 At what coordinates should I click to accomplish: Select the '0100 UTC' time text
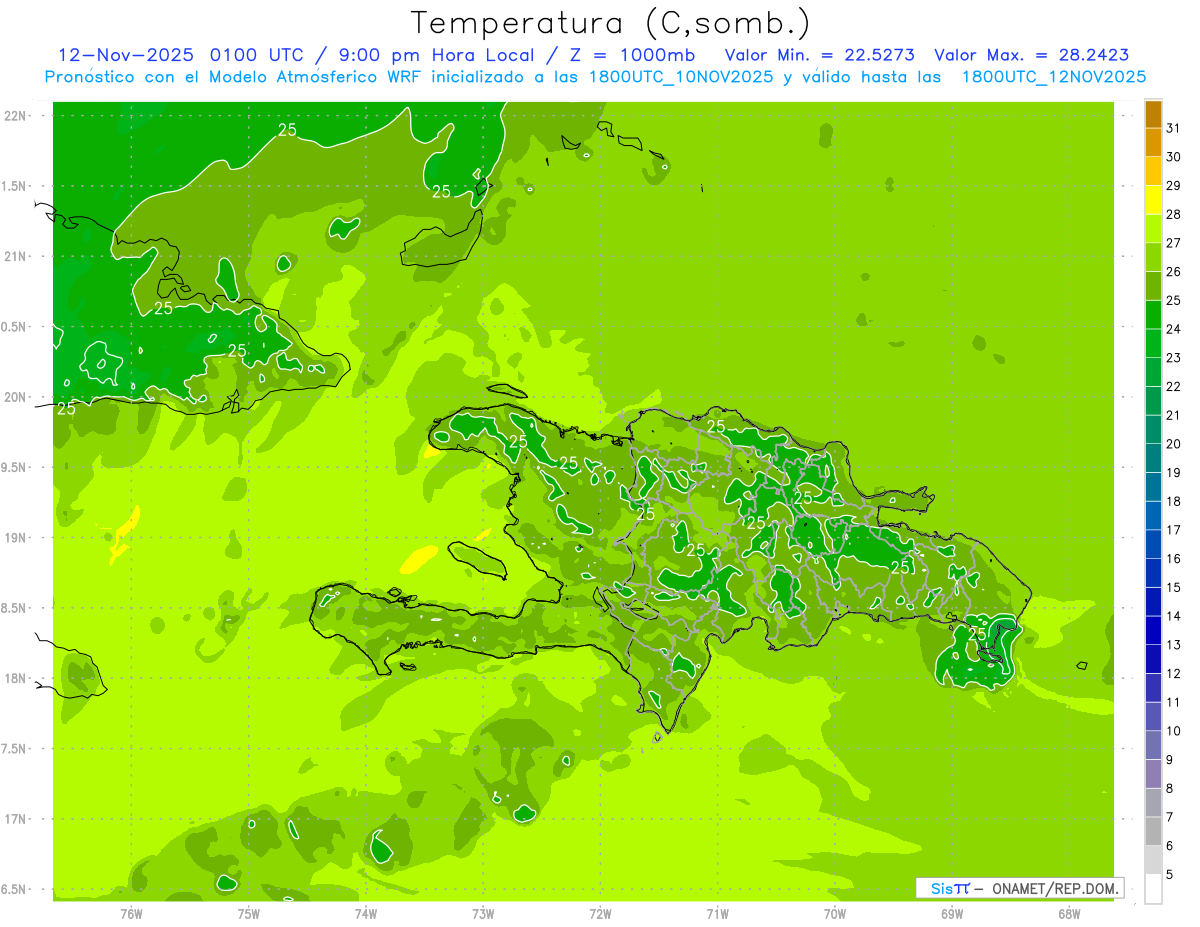click(257, 55)
